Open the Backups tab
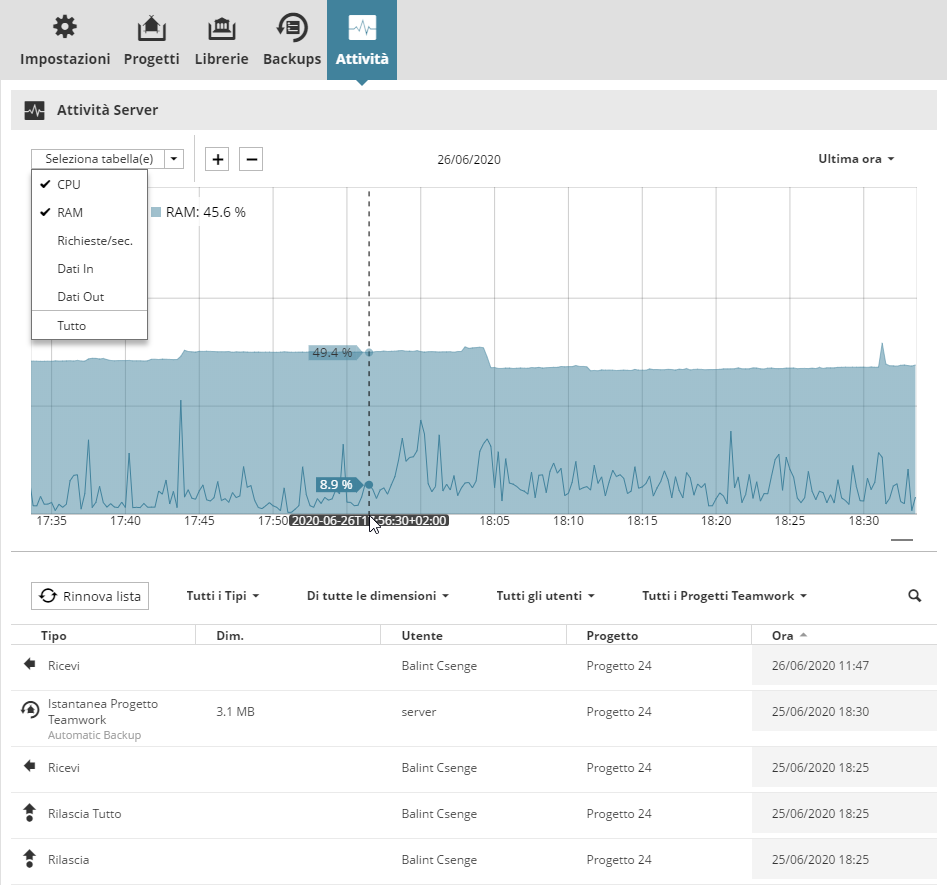The image size is (947, 885). click(292, 40)
